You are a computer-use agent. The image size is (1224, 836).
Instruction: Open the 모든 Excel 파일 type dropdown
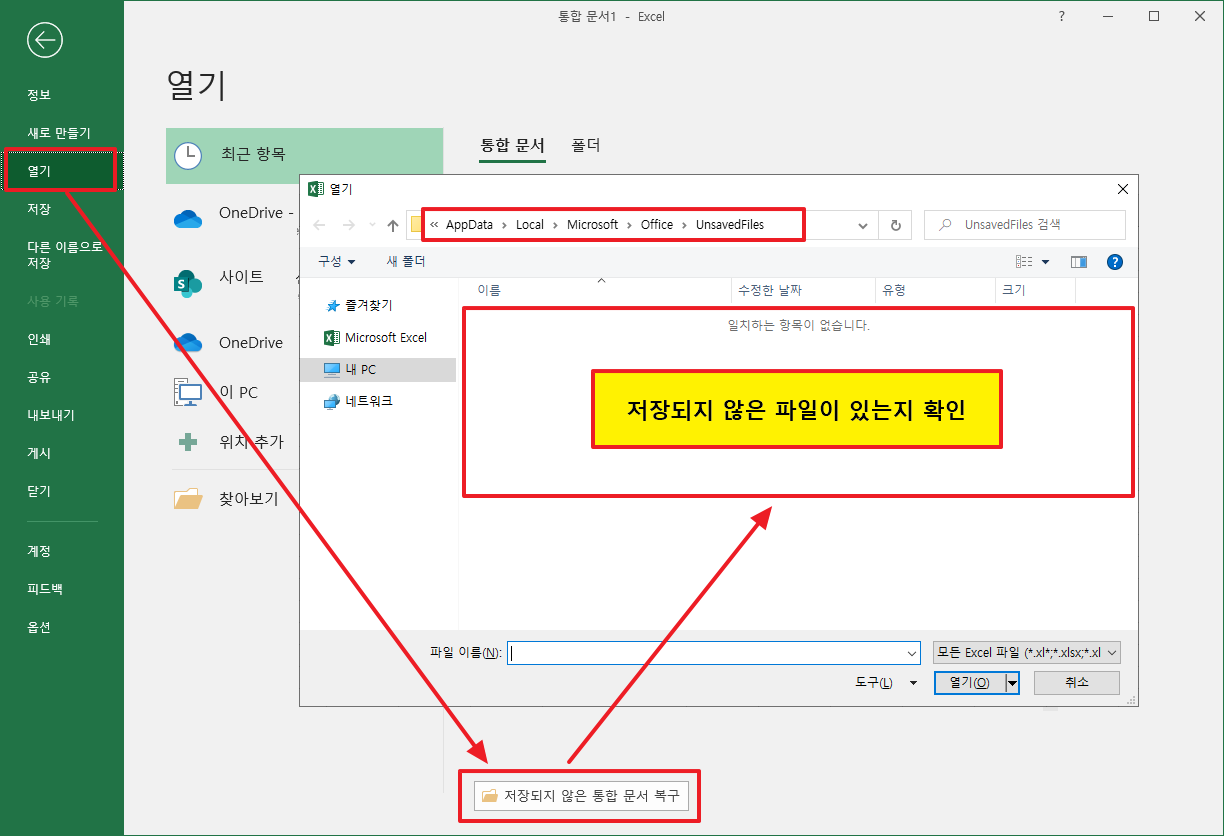coord(1026,652)
